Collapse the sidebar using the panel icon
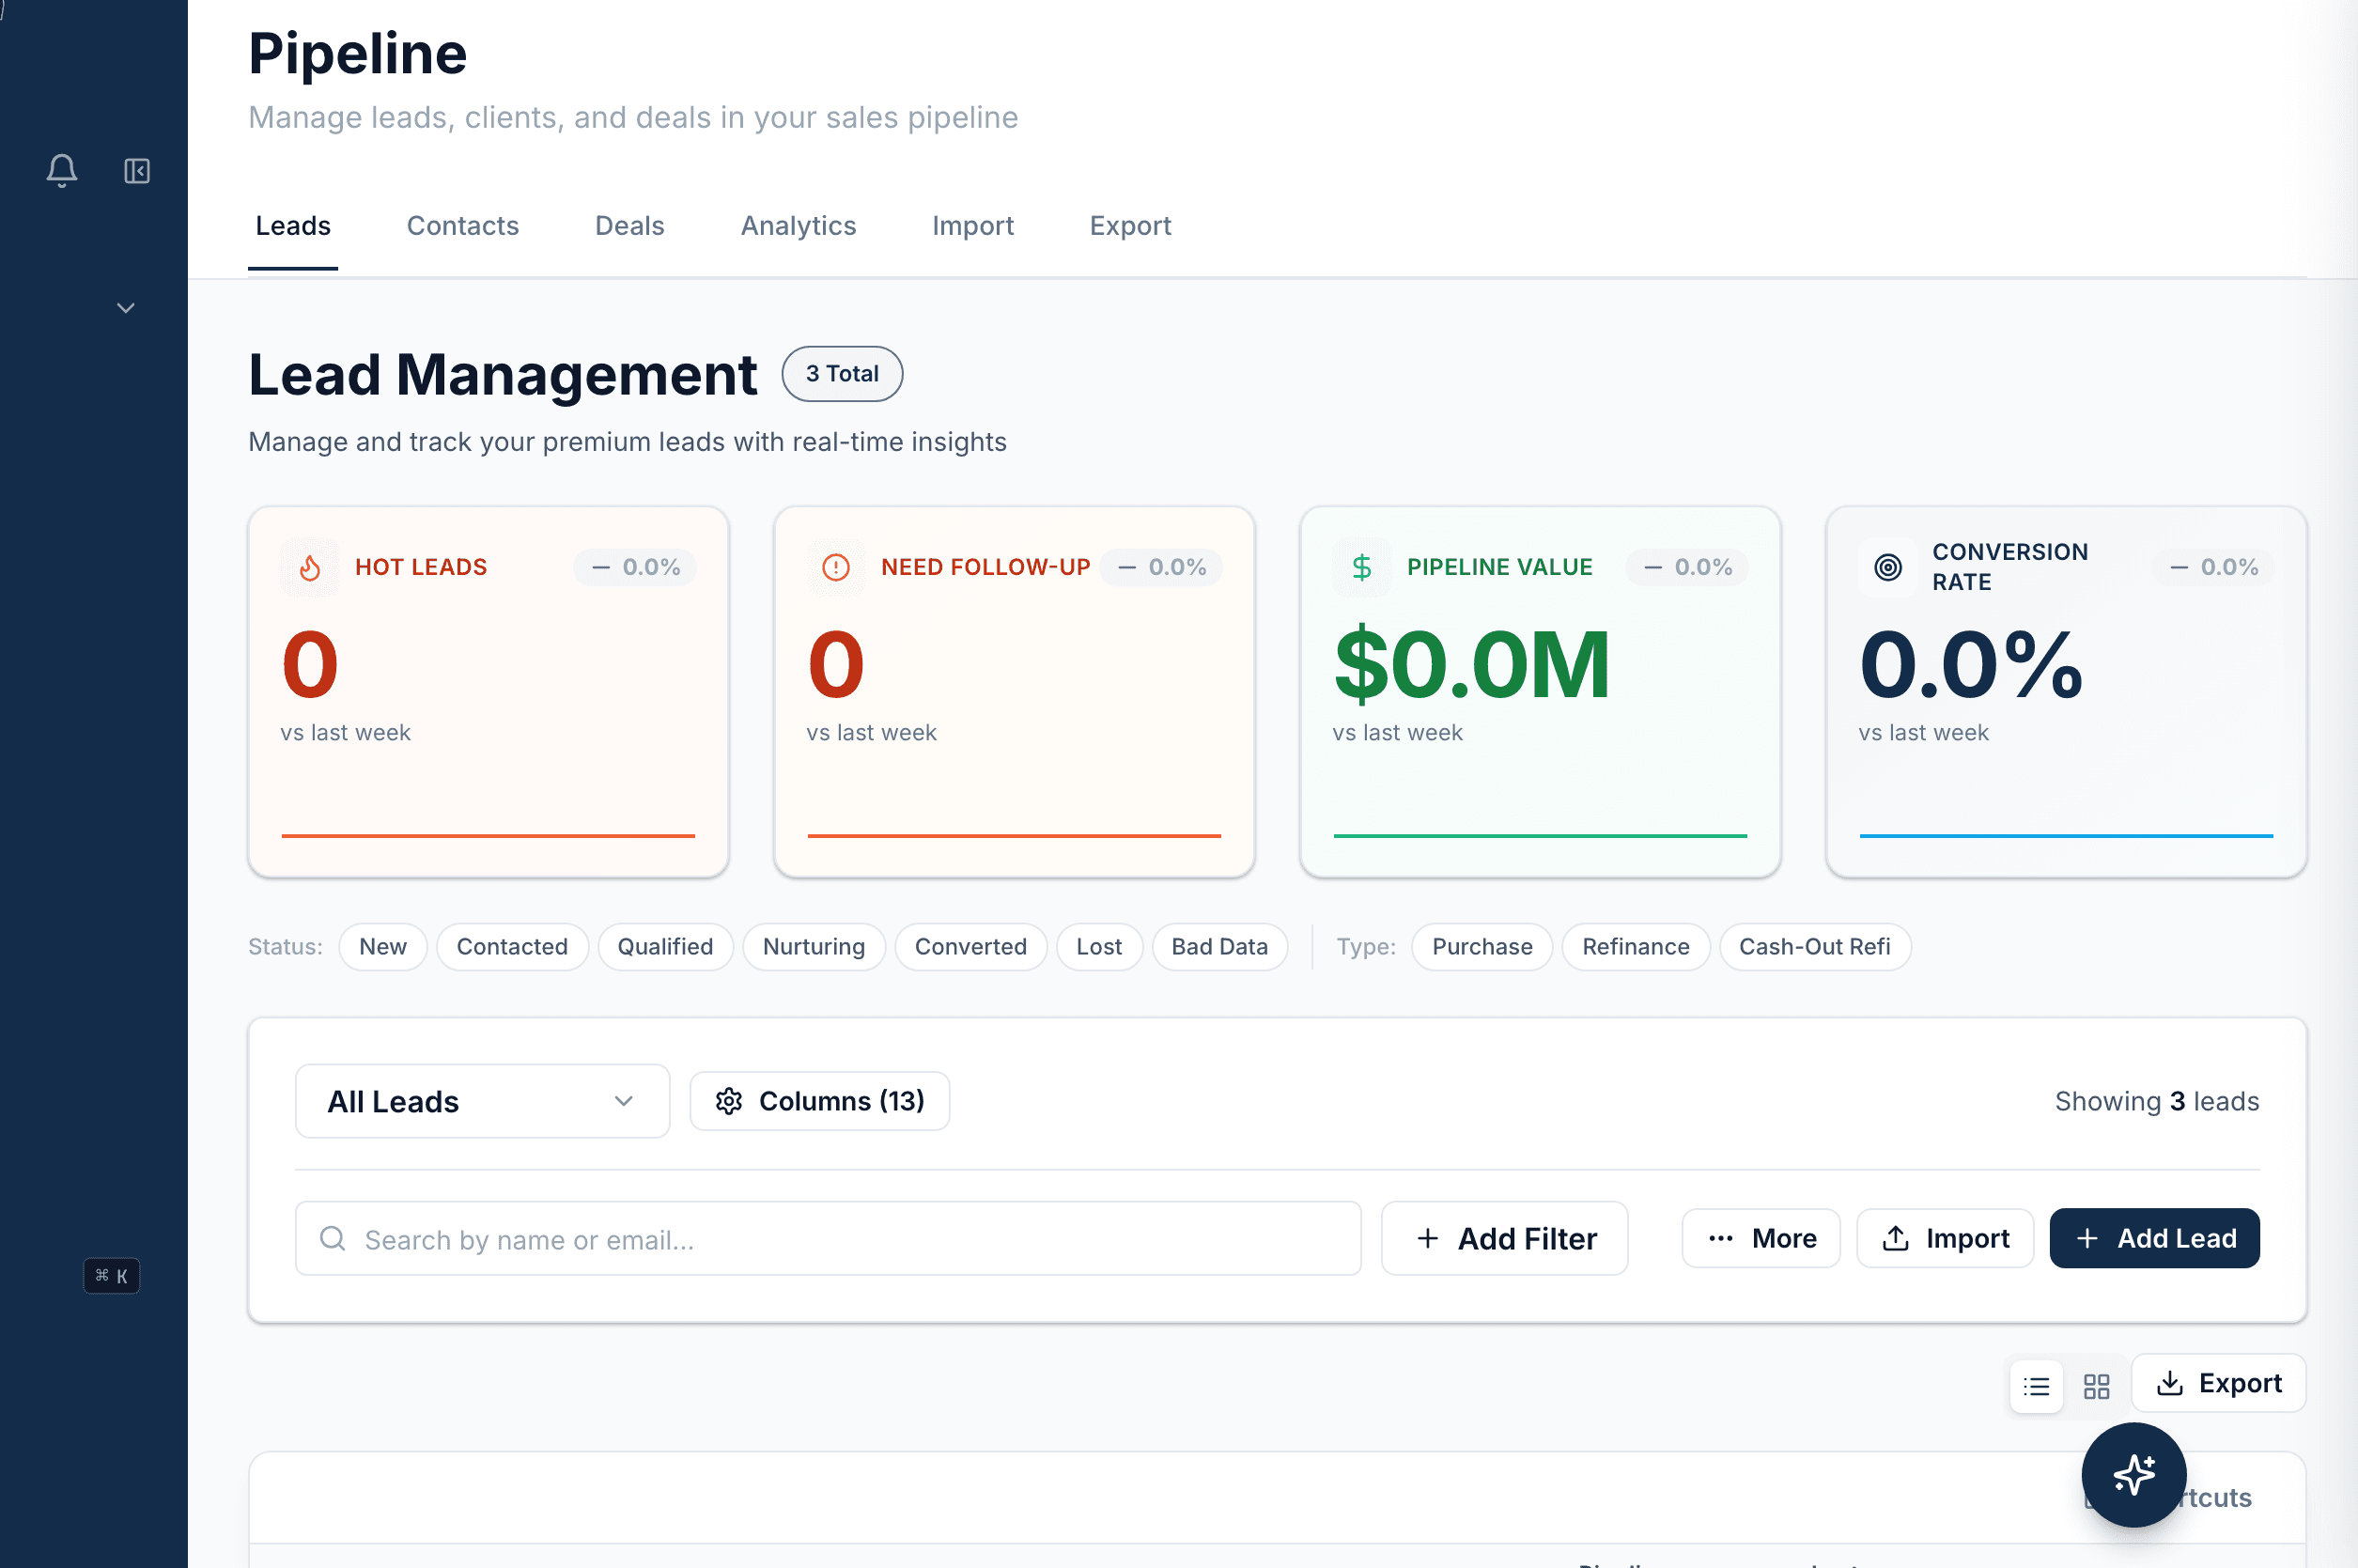 pyautogui.click(x=136, y=170)
